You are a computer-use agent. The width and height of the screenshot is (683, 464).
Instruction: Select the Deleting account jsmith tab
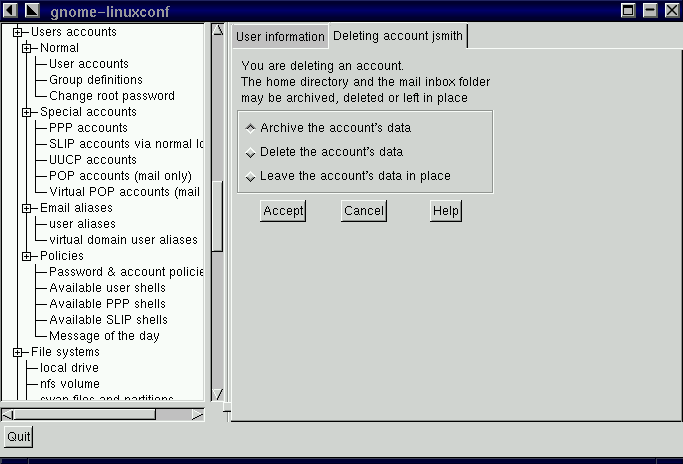pyautogui.click(x=398, y=36)
